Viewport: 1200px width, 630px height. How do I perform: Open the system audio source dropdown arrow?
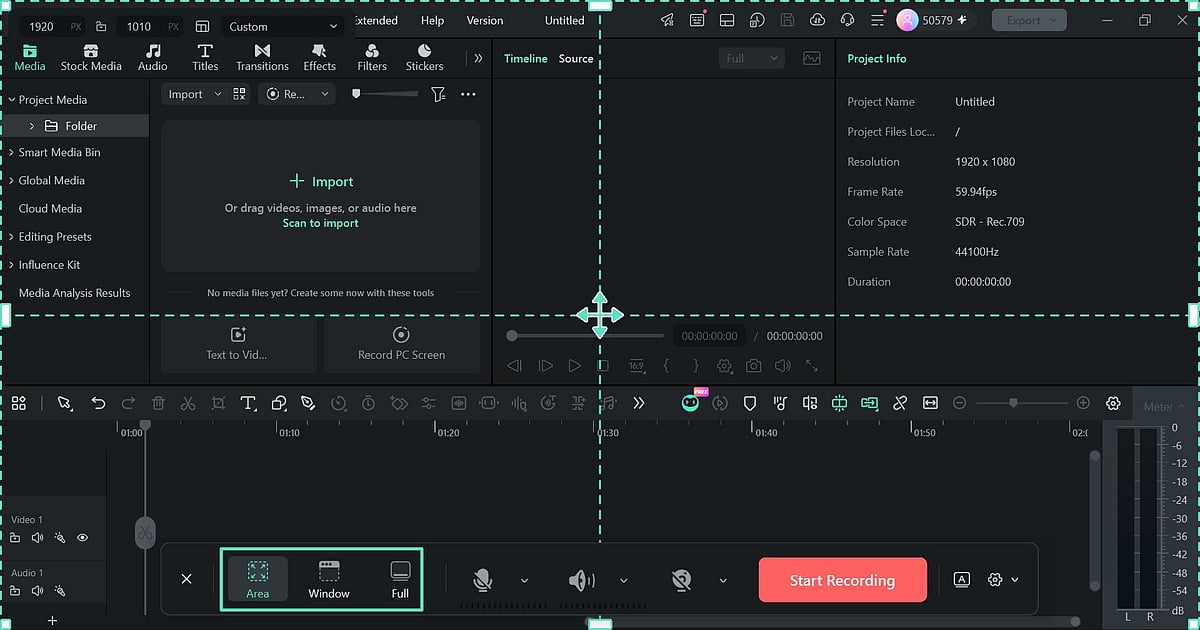(x=624, y=580)
